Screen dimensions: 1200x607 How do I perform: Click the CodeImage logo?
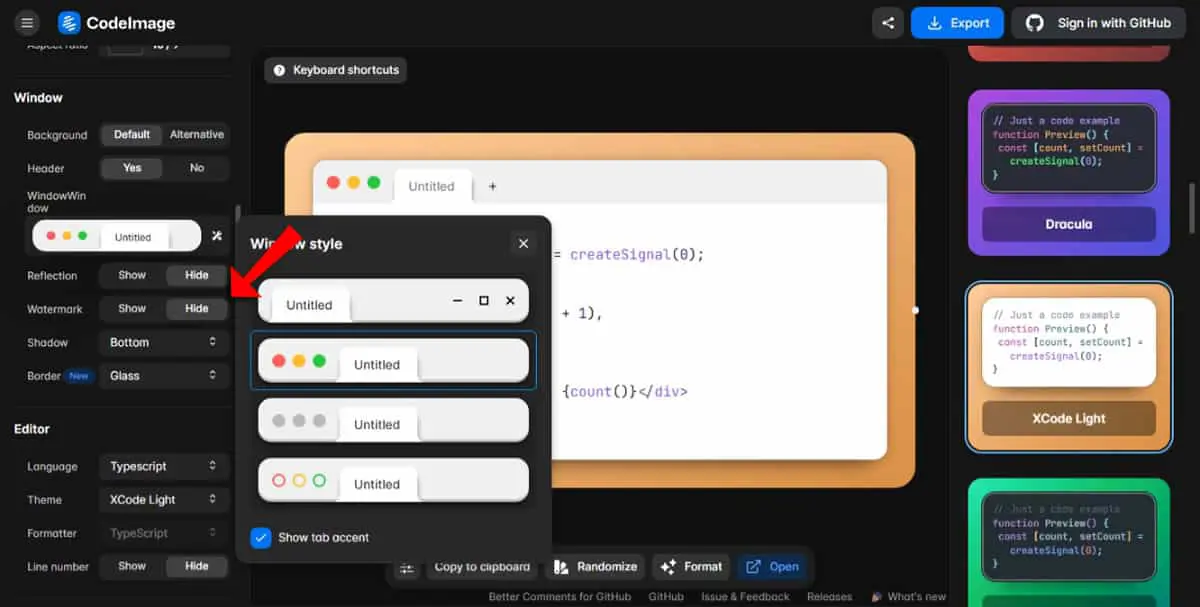click(117, 23)
